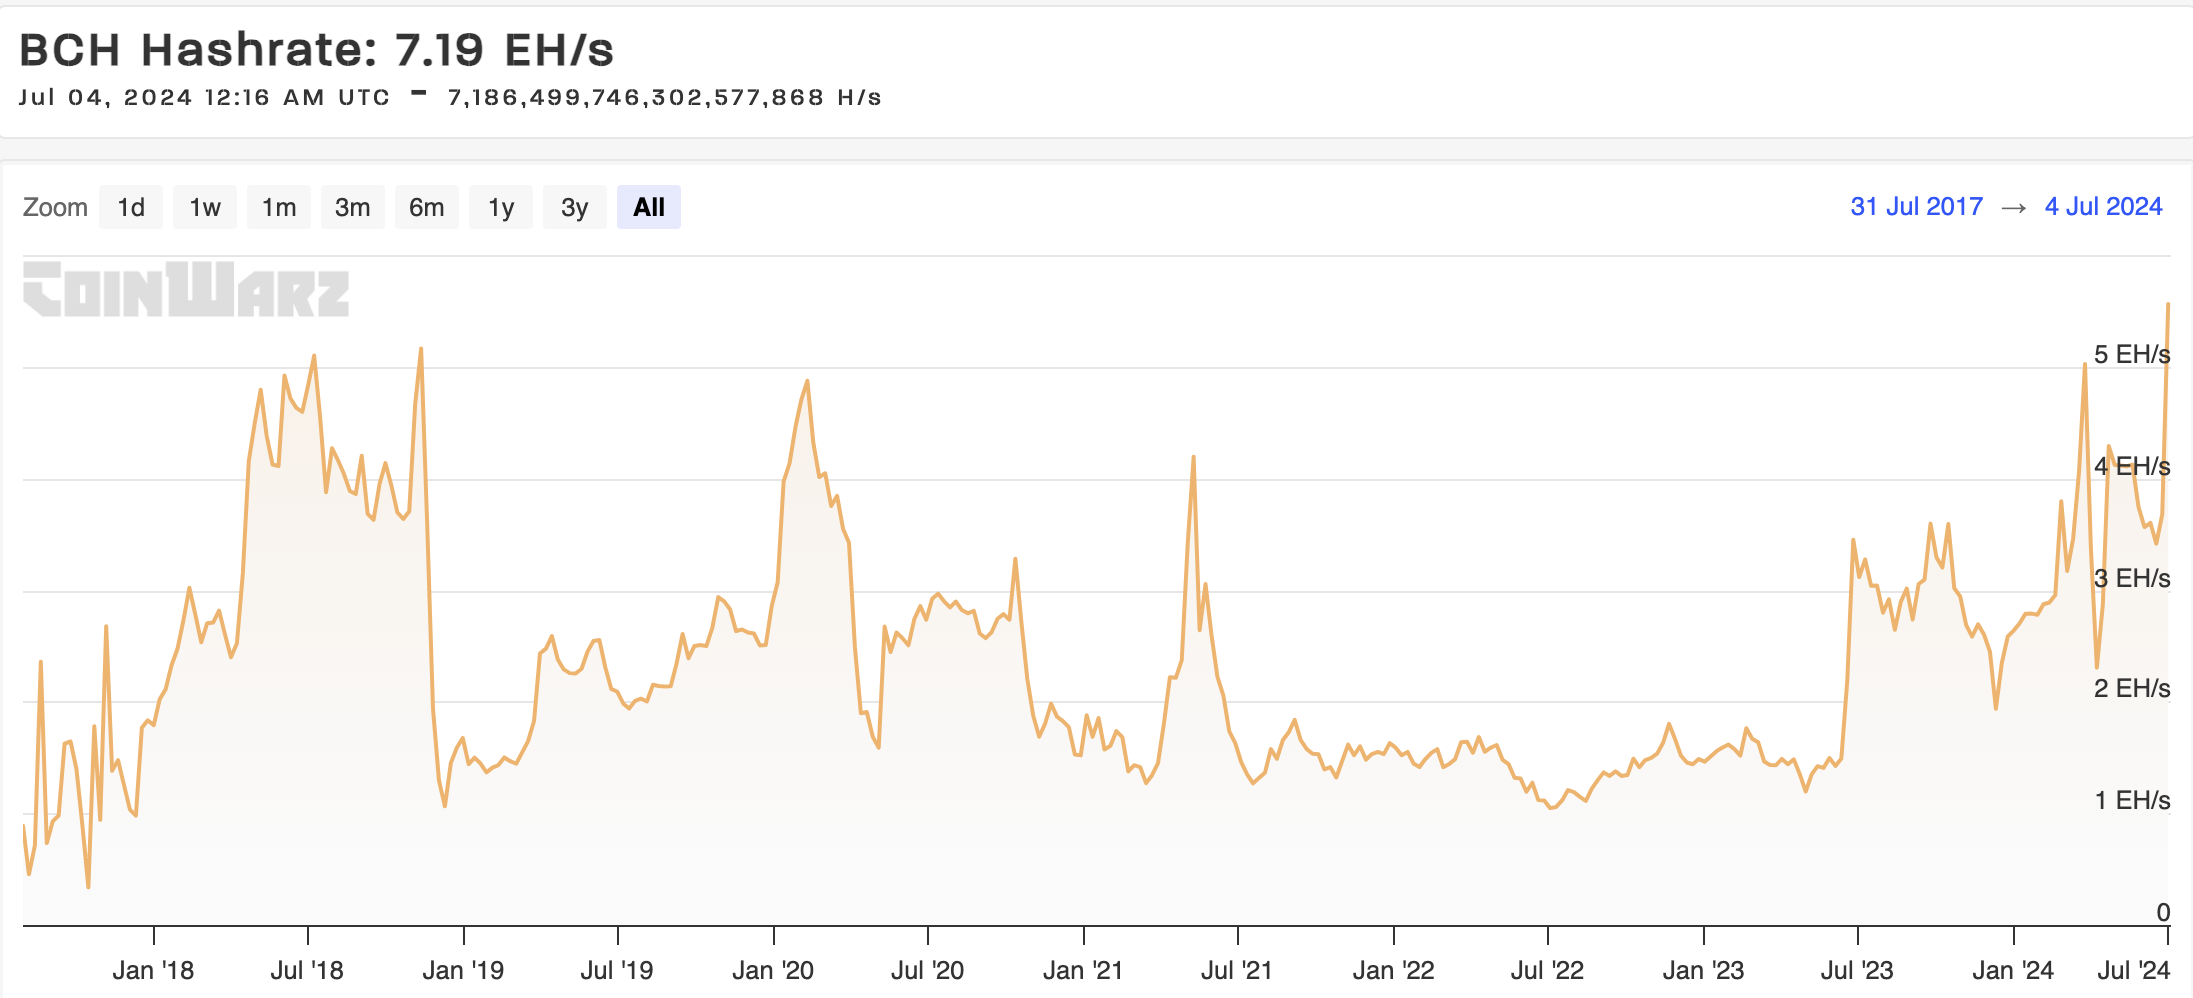Click the Jan '22 x-axis label
The width and height of the screenshot is (2193, 998).
1393,970
